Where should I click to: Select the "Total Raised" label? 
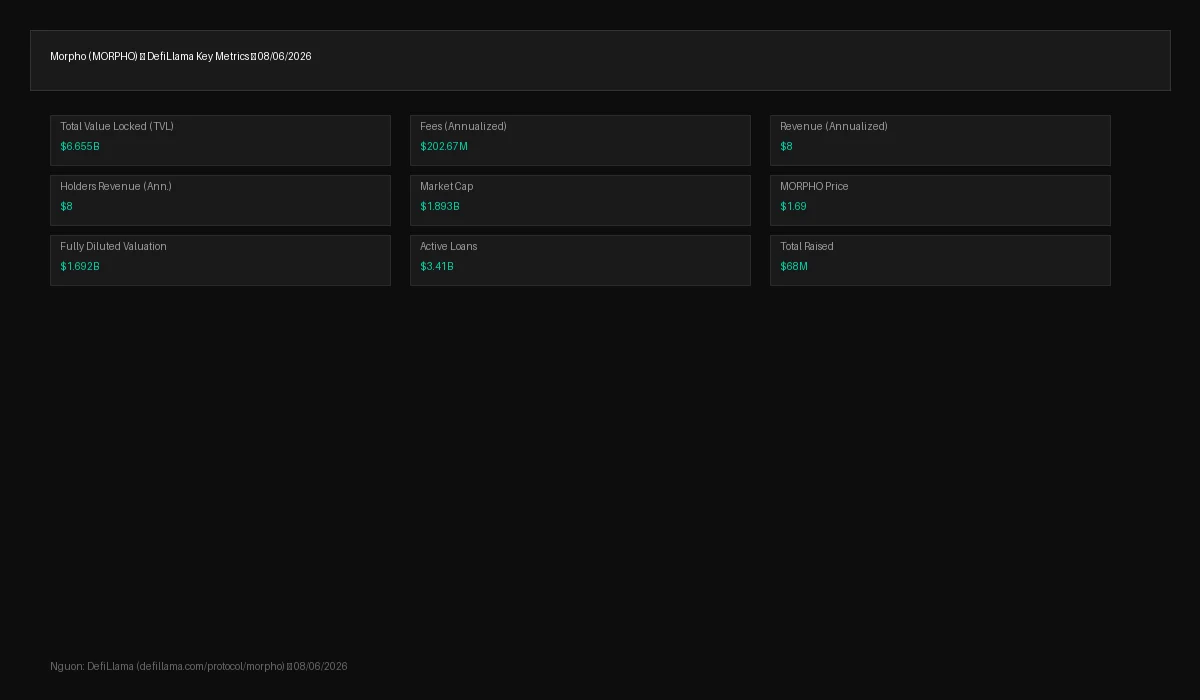[807, 247]
